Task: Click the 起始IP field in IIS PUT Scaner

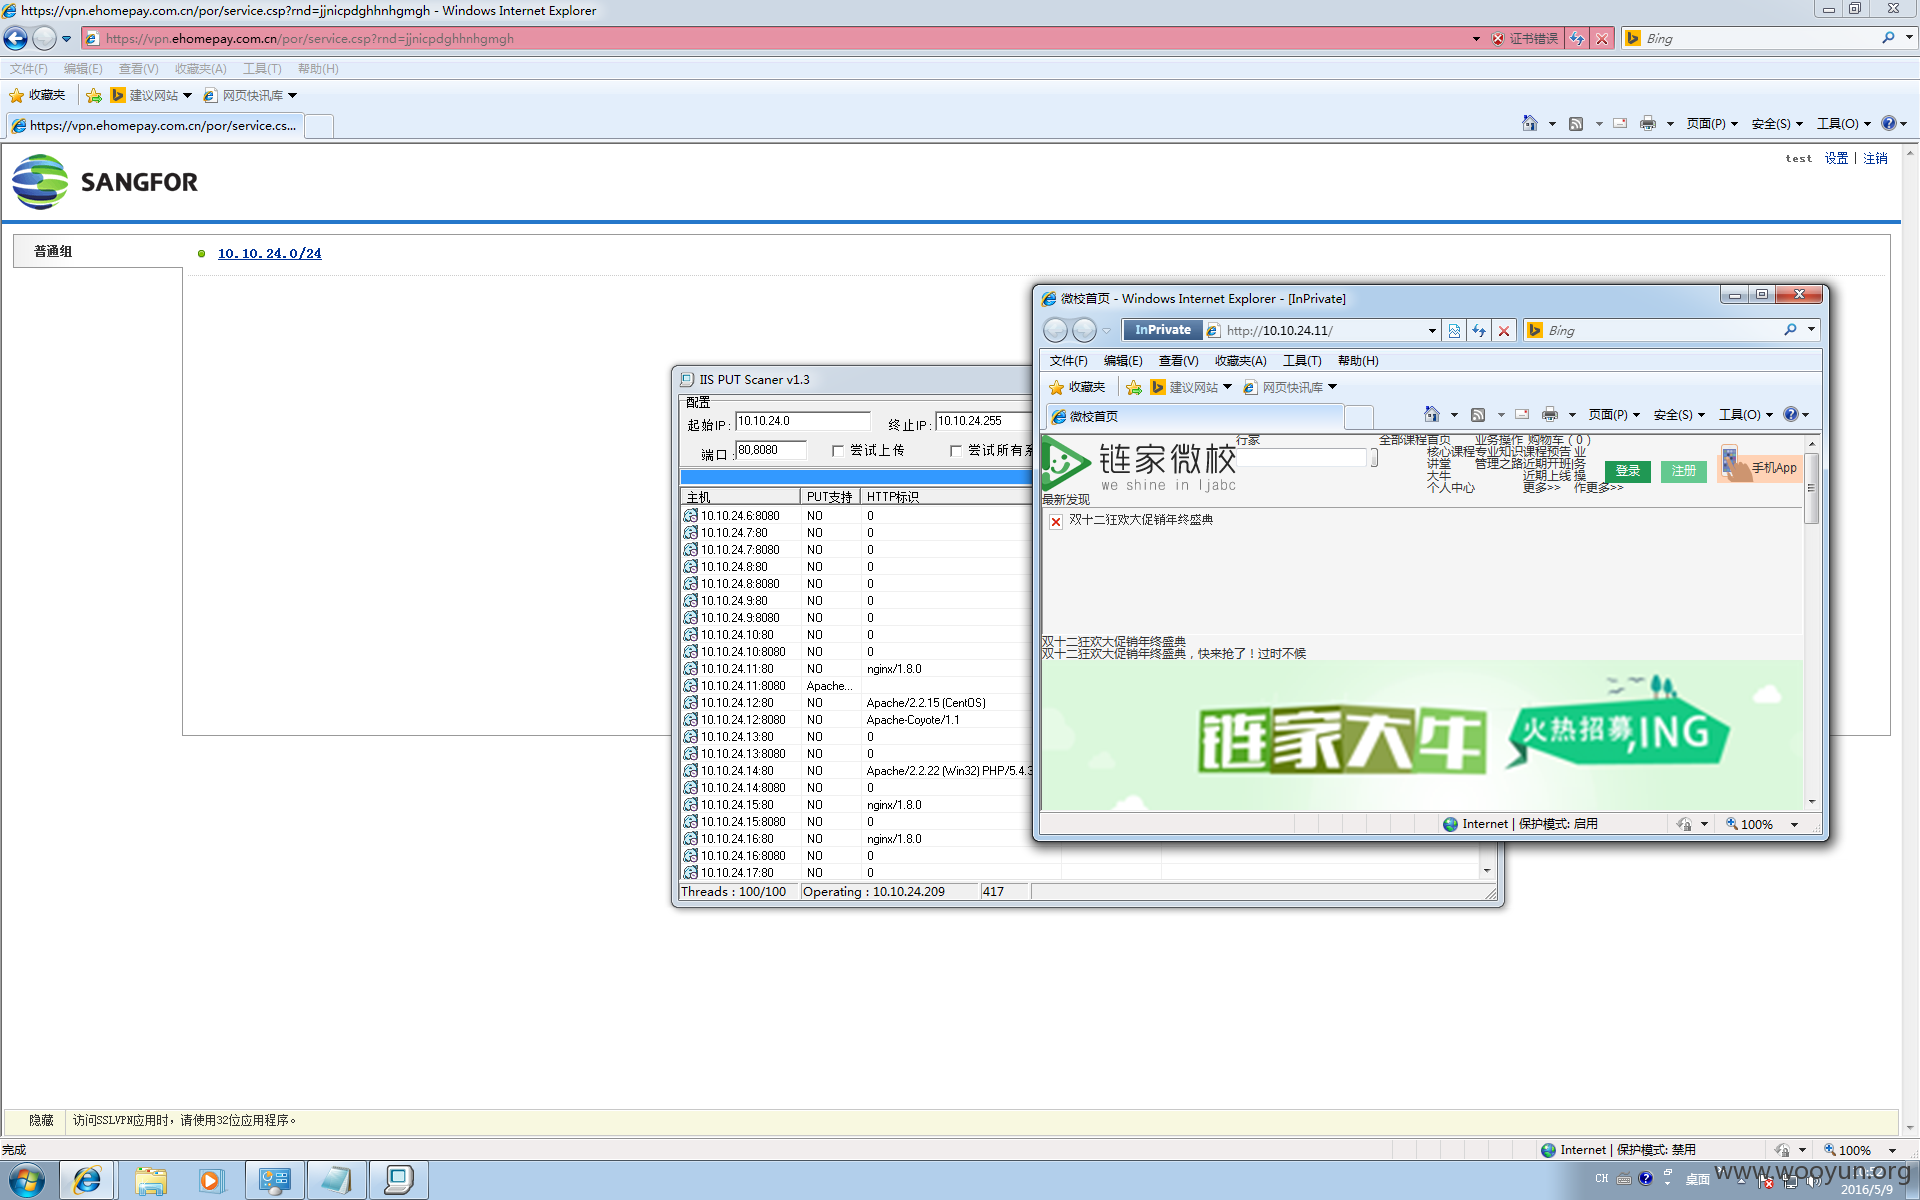Action: pos(803,421)
